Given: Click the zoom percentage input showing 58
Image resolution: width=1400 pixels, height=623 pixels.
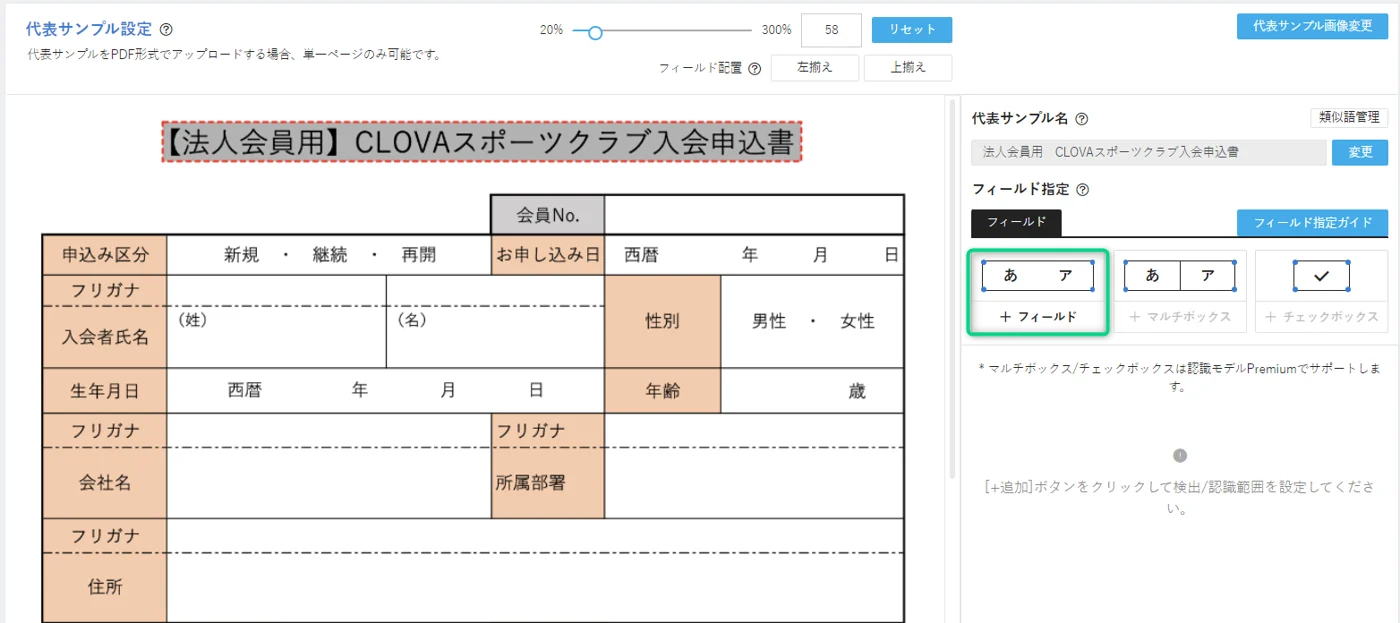Looking at the screenshot, I should tap(831, 30).
